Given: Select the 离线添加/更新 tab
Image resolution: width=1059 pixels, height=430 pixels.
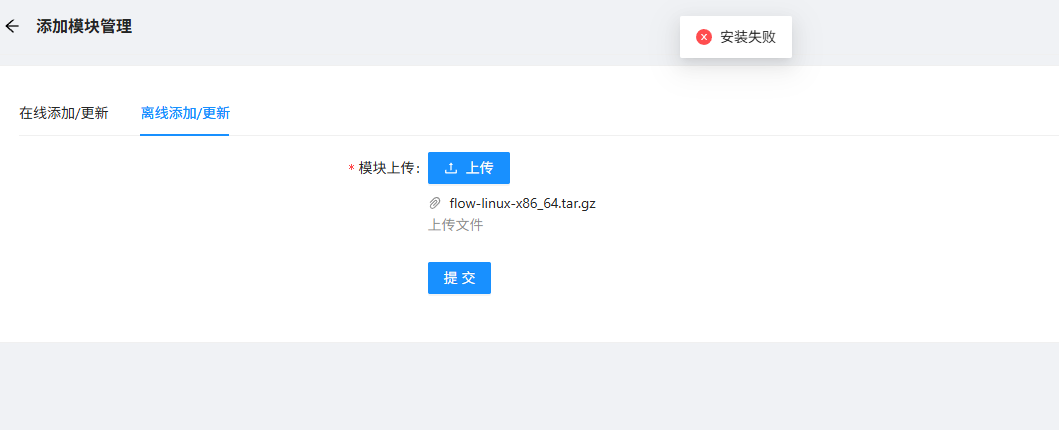Looking at the screenshot, I should pyautogui.click(x=185, y=113).
